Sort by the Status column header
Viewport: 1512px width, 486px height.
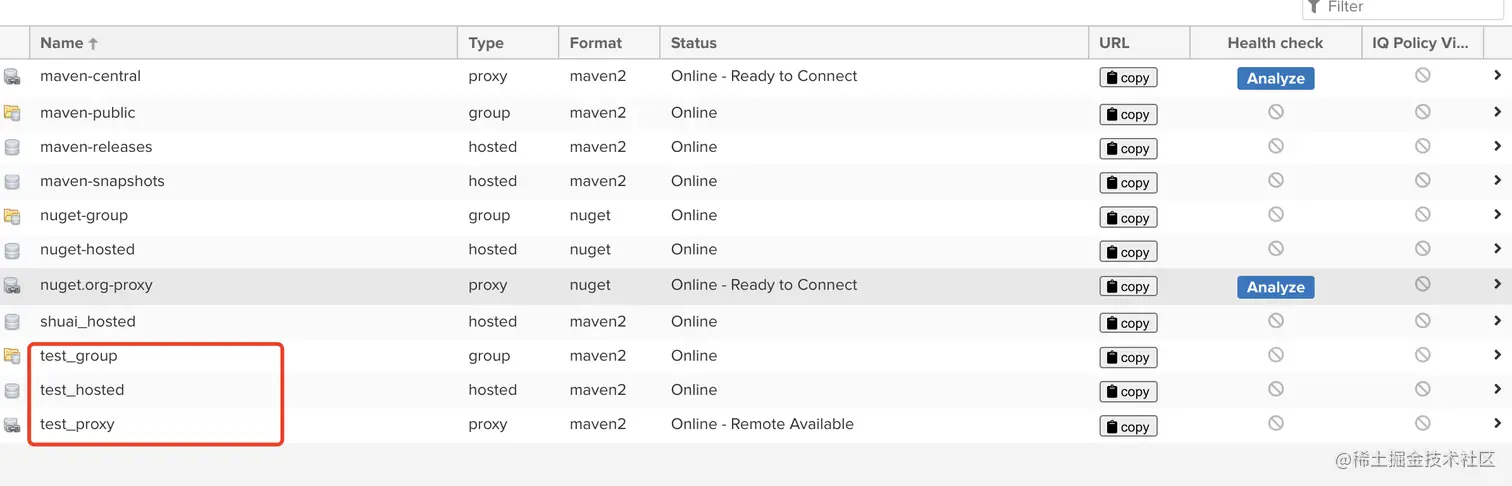694,43
